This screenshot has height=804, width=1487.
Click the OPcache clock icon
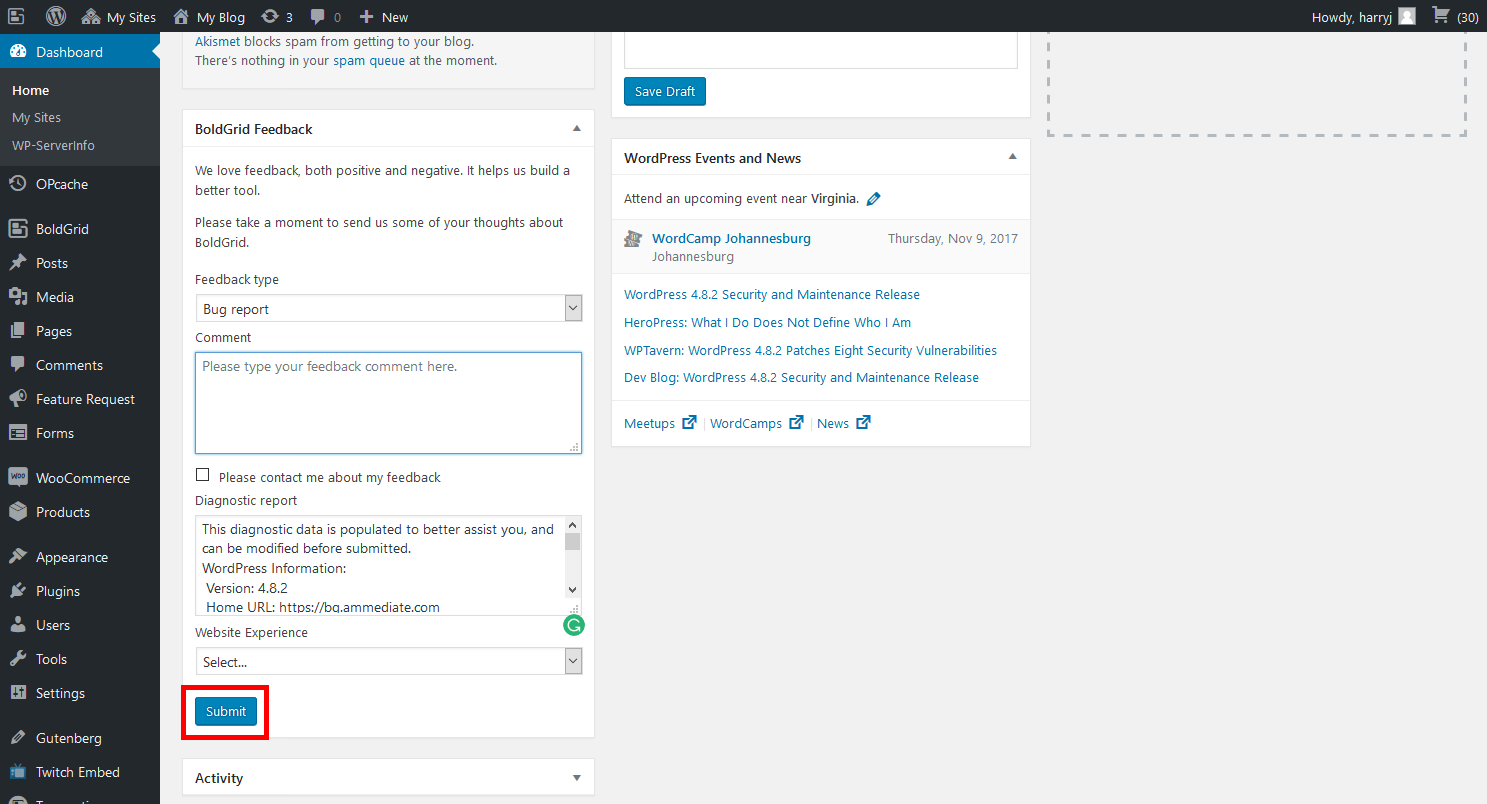18,184
